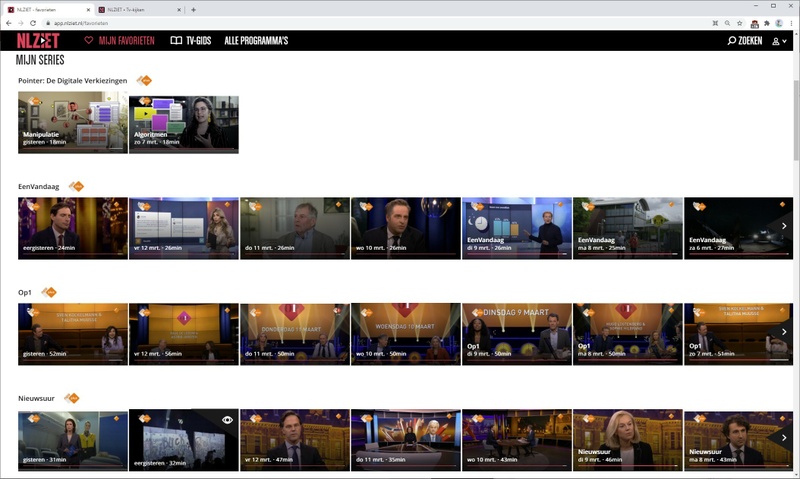Play EenVandaag episode wo 10 mrt. 26min
This screenshot has height=479, width=800.
[406, 229]
